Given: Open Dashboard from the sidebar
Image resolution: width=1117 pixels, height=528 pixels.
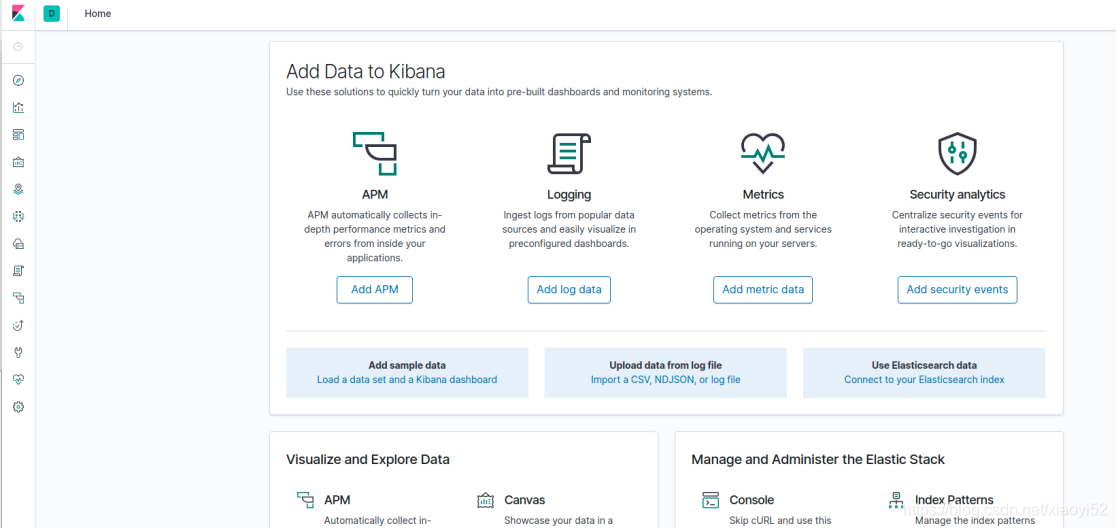Looking at the screenshot, I should pyautogui.click(x=19, y=135).
